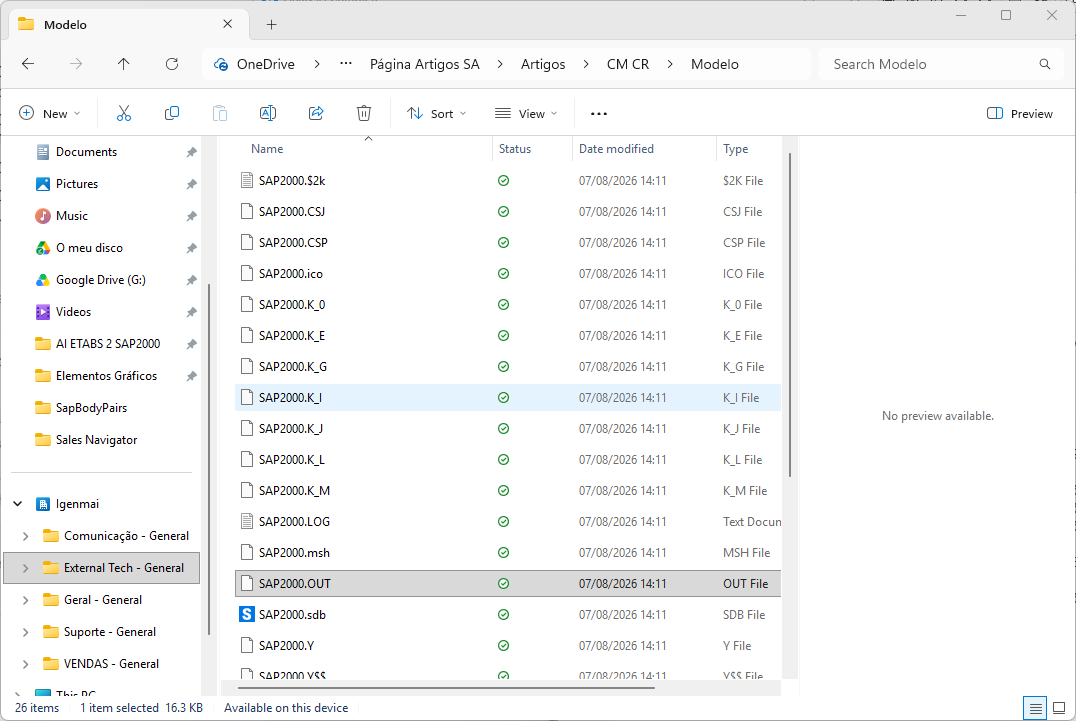Open SapBodyPairs folder in sidebar

pos(91,407)
